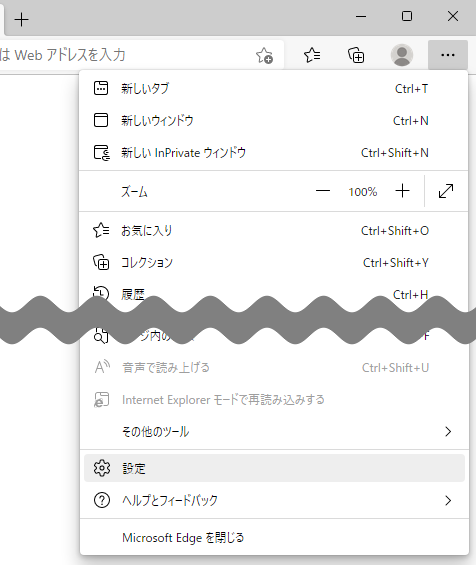Click the 100% zoom value

(362, 192)
